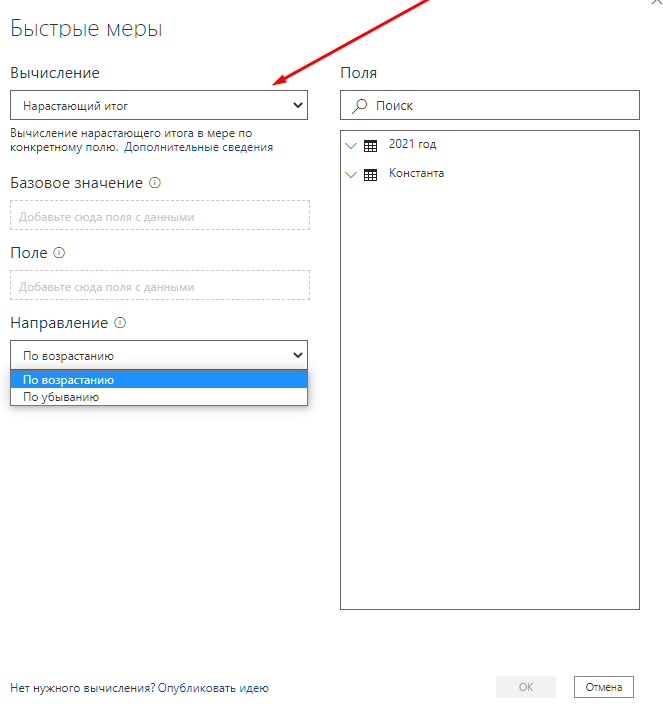The image size is (663, 715).
Task: Expand the Константа table chevron
Action: (x=351, y=175)
